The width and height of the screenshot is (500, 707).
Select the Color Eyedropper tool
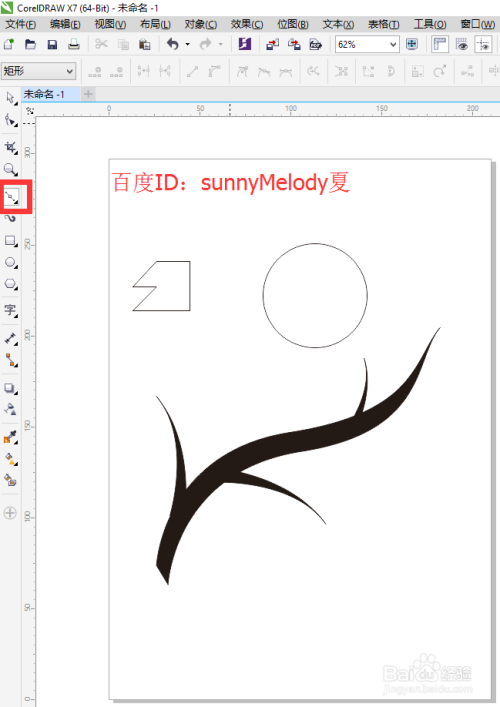pyautogui.click(x=10, y=437)
